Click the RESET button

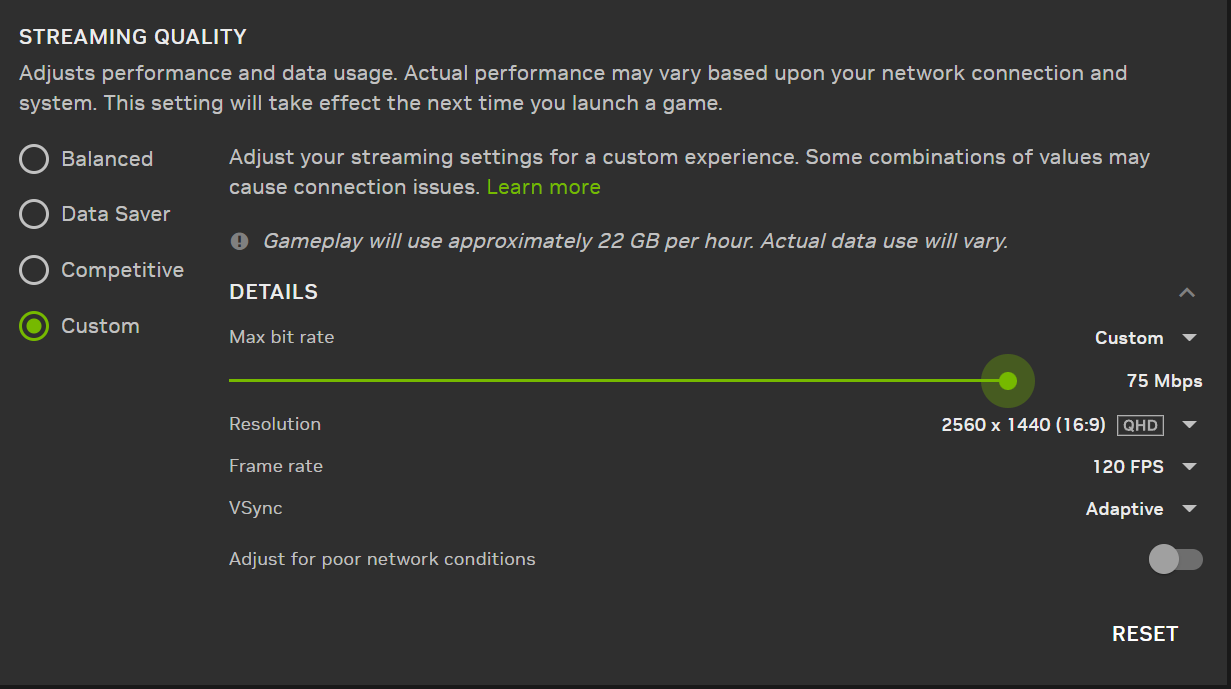point(1145,634)
